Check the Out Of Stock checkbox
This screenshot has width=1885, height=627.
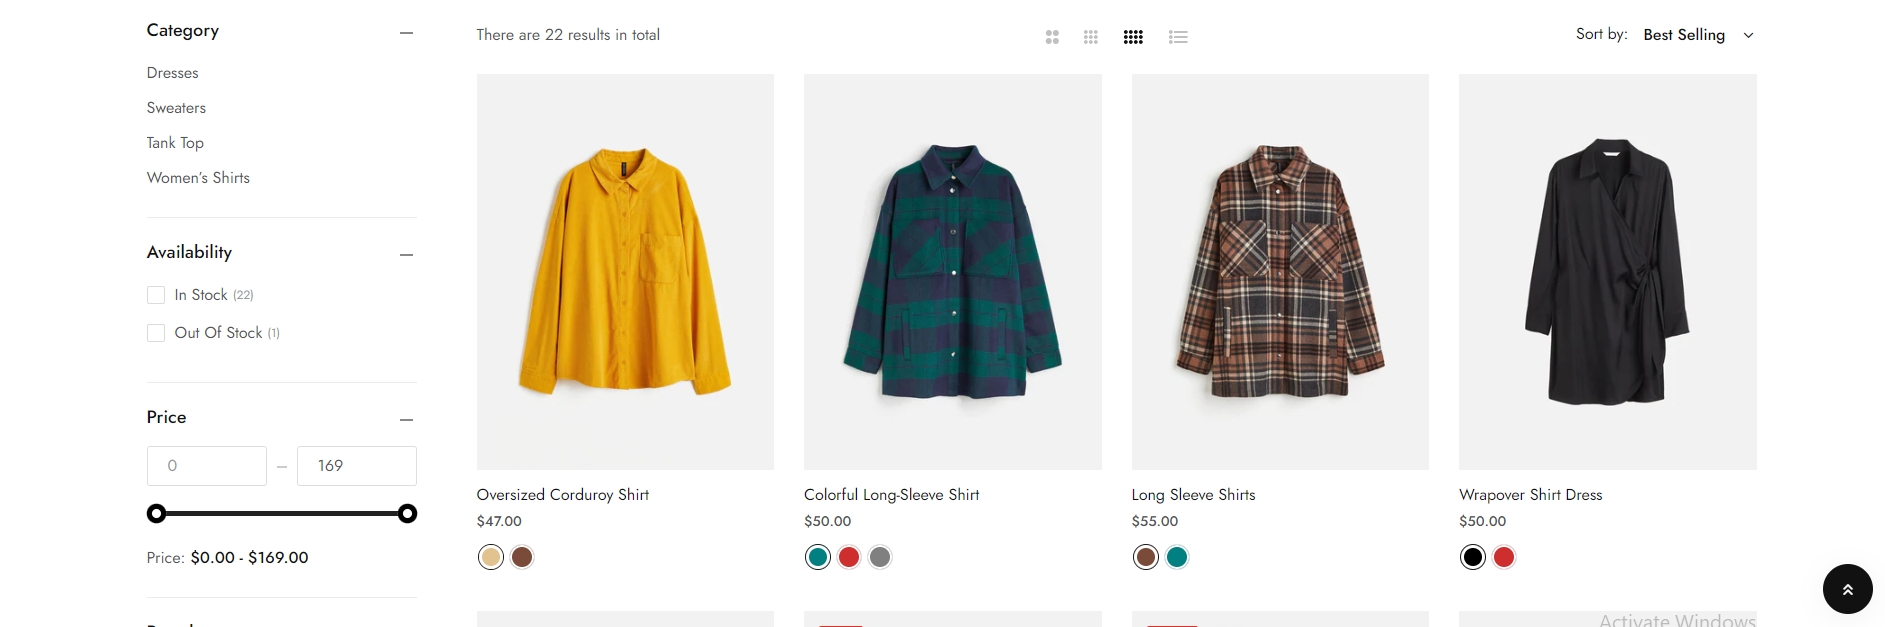click(x=156, y=333)
